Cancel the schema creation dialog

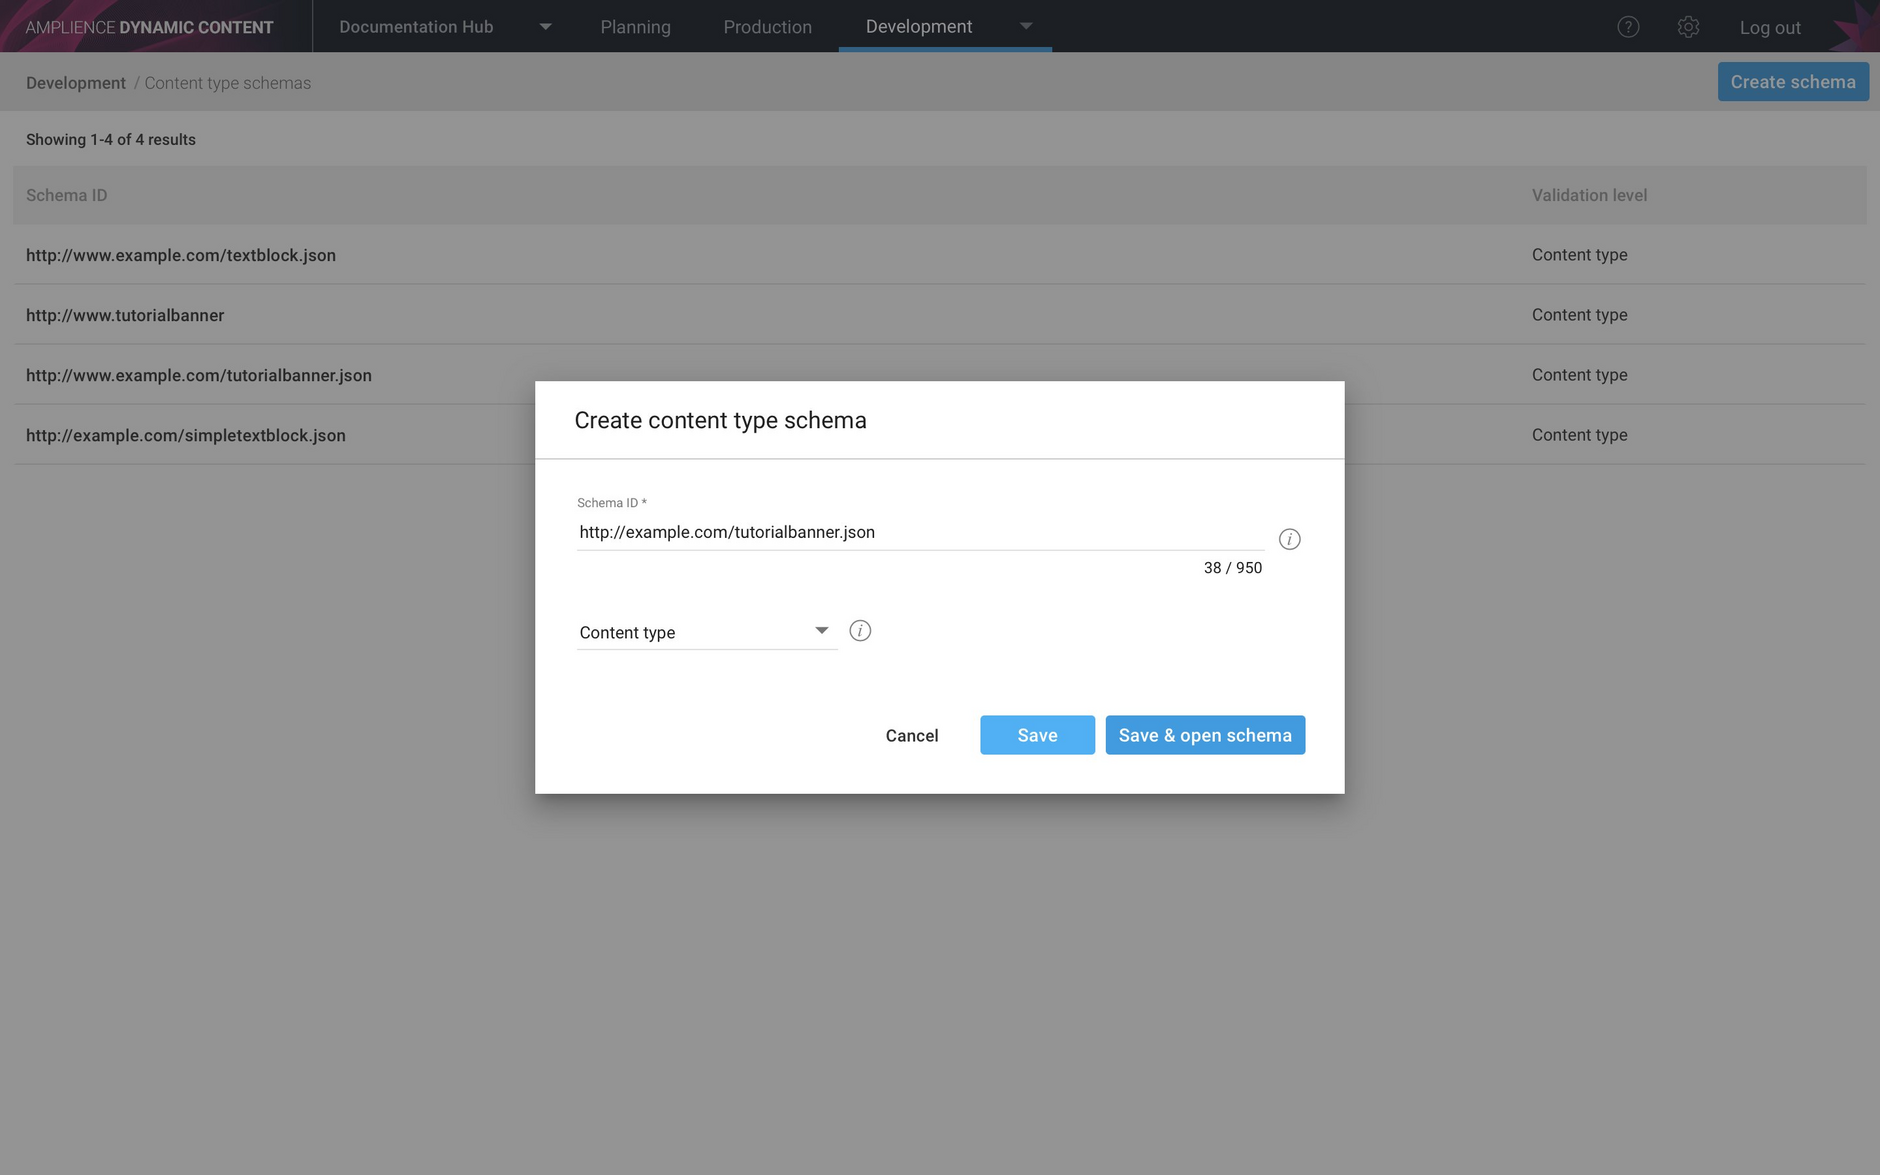pyautogui.click(x=911, y=735)
